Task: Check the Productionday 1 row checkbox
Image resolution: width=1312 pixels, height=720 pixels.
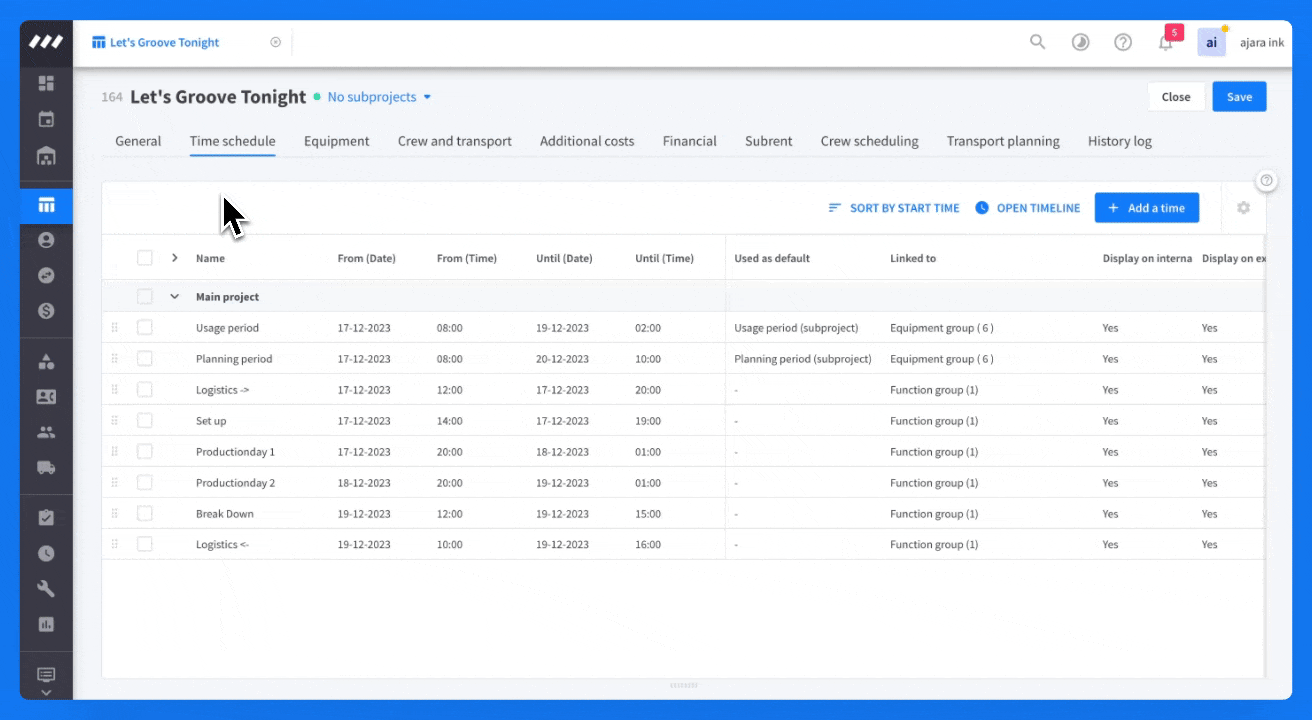Action: point(145,452)
